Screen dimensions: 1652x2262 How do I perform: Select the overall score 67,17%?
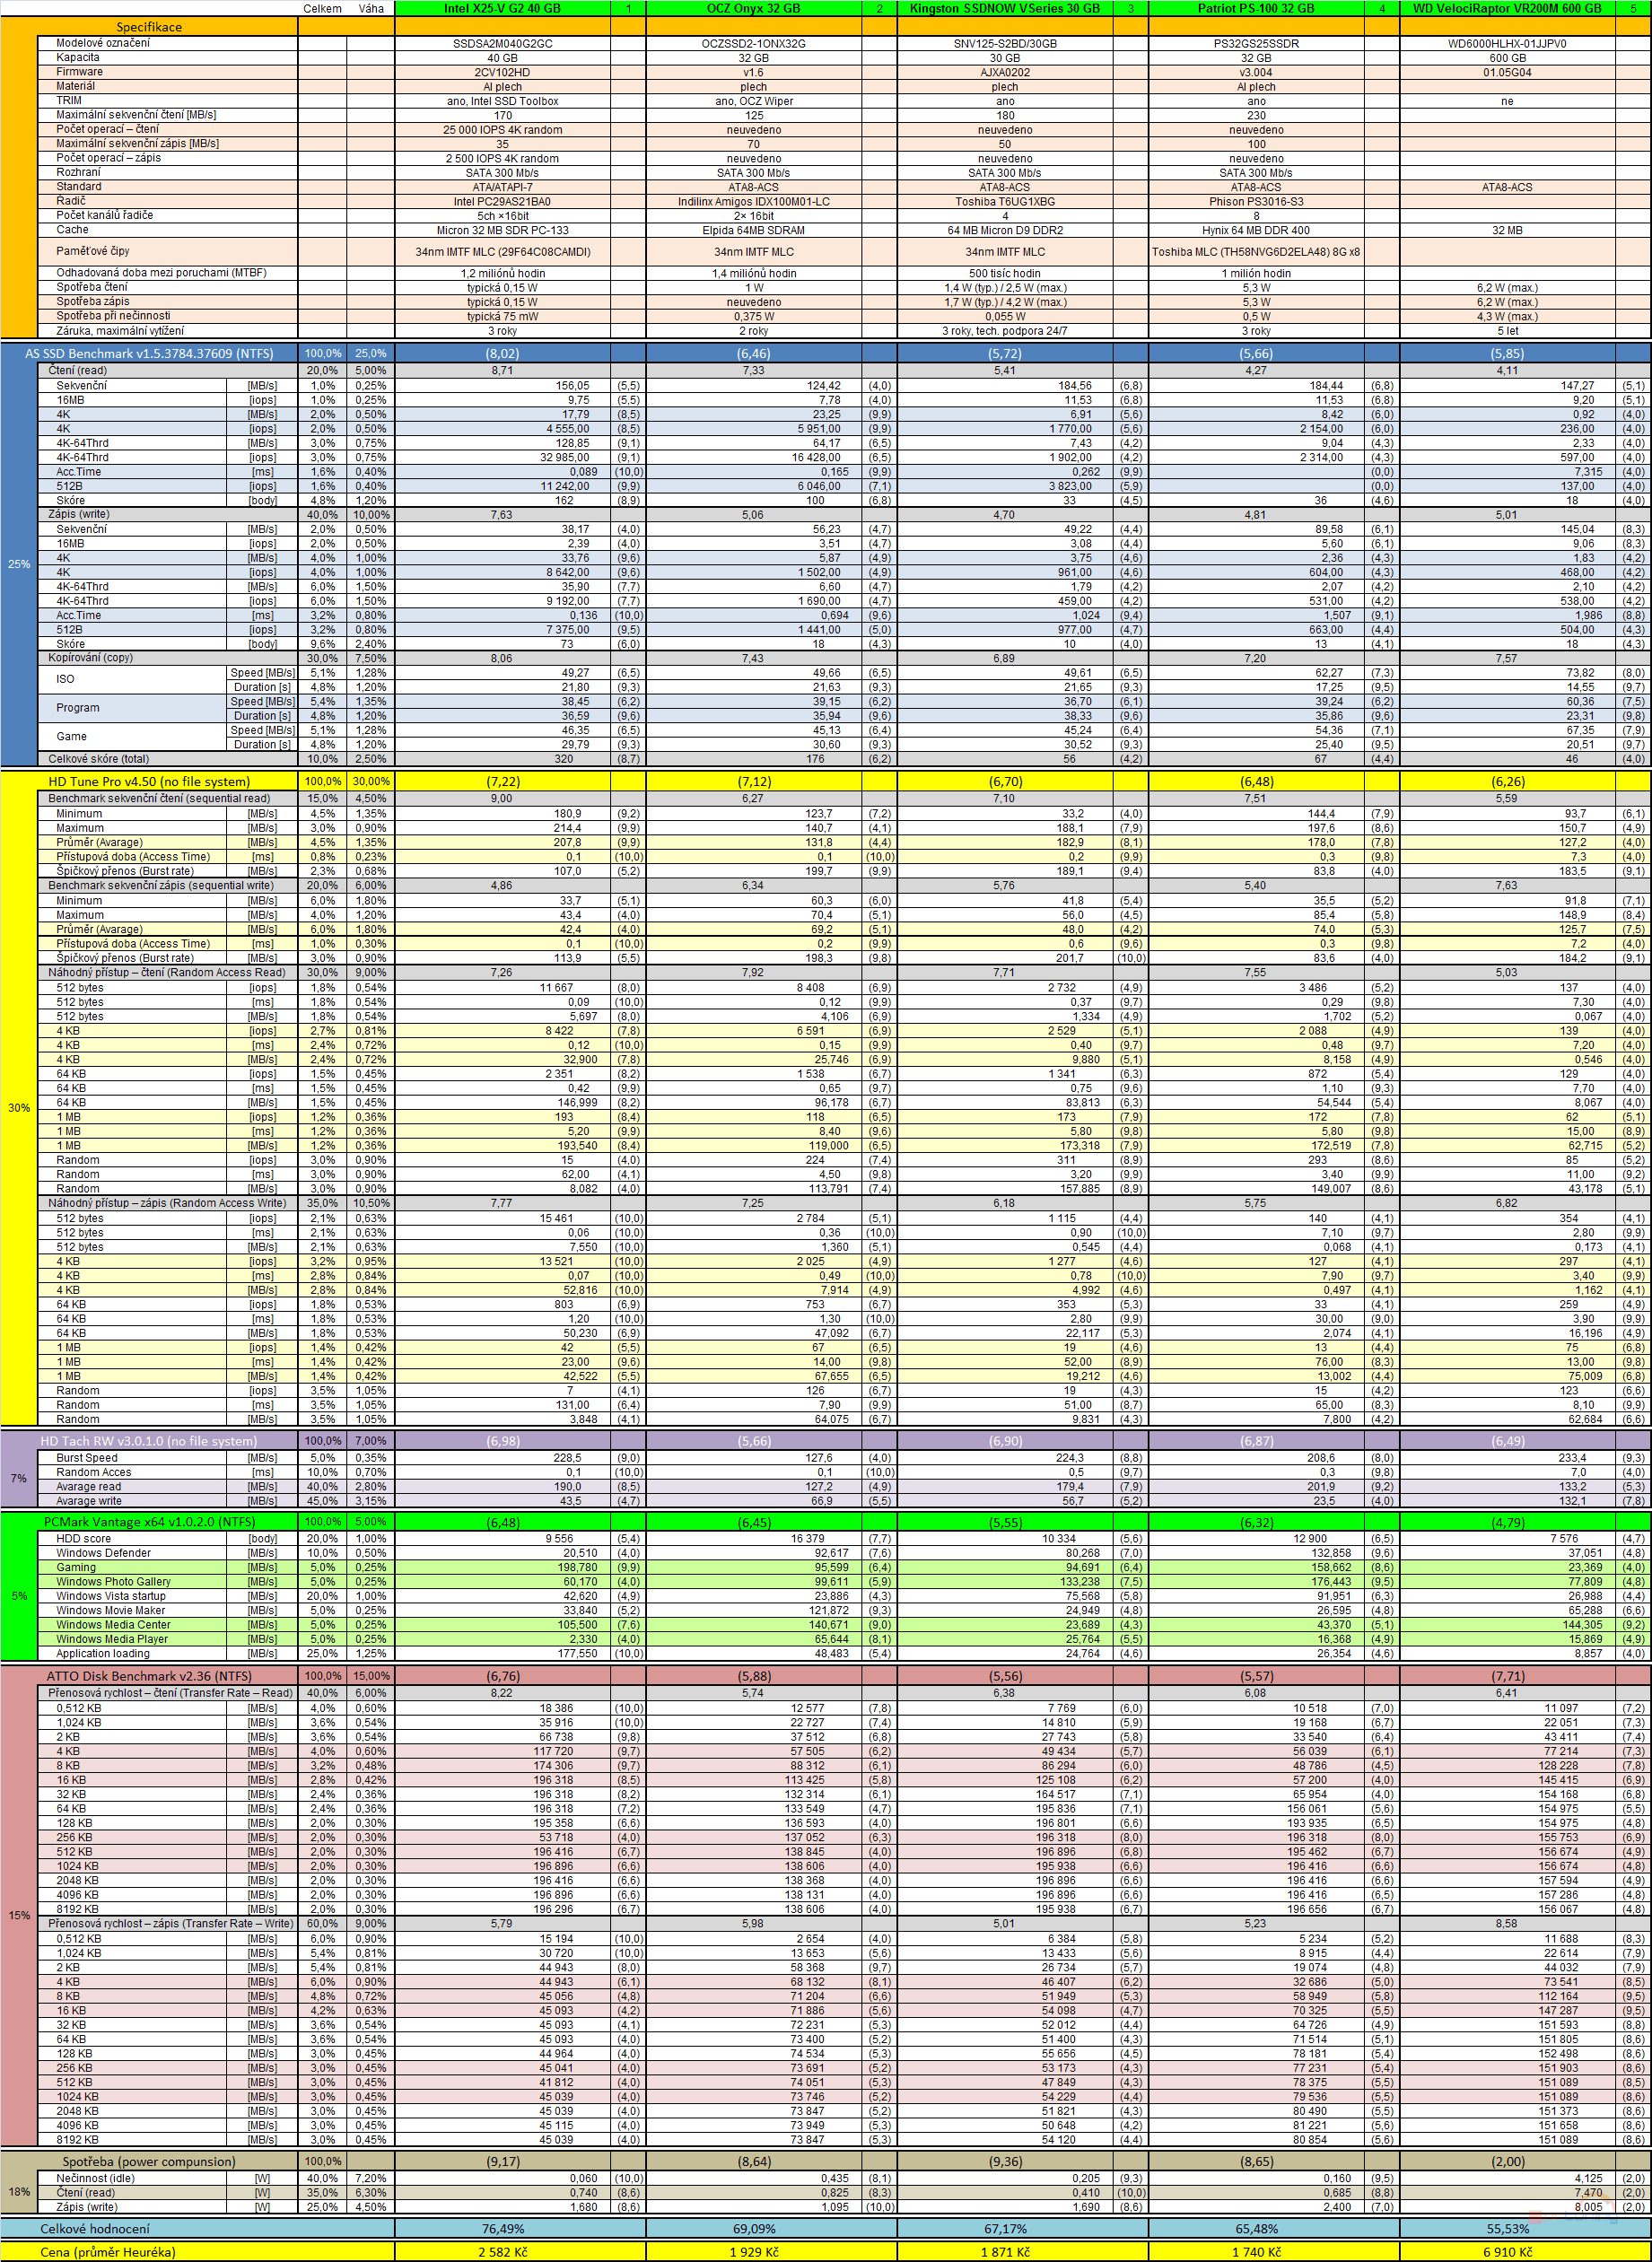pyautogui.click(x=1004, y=2228)
